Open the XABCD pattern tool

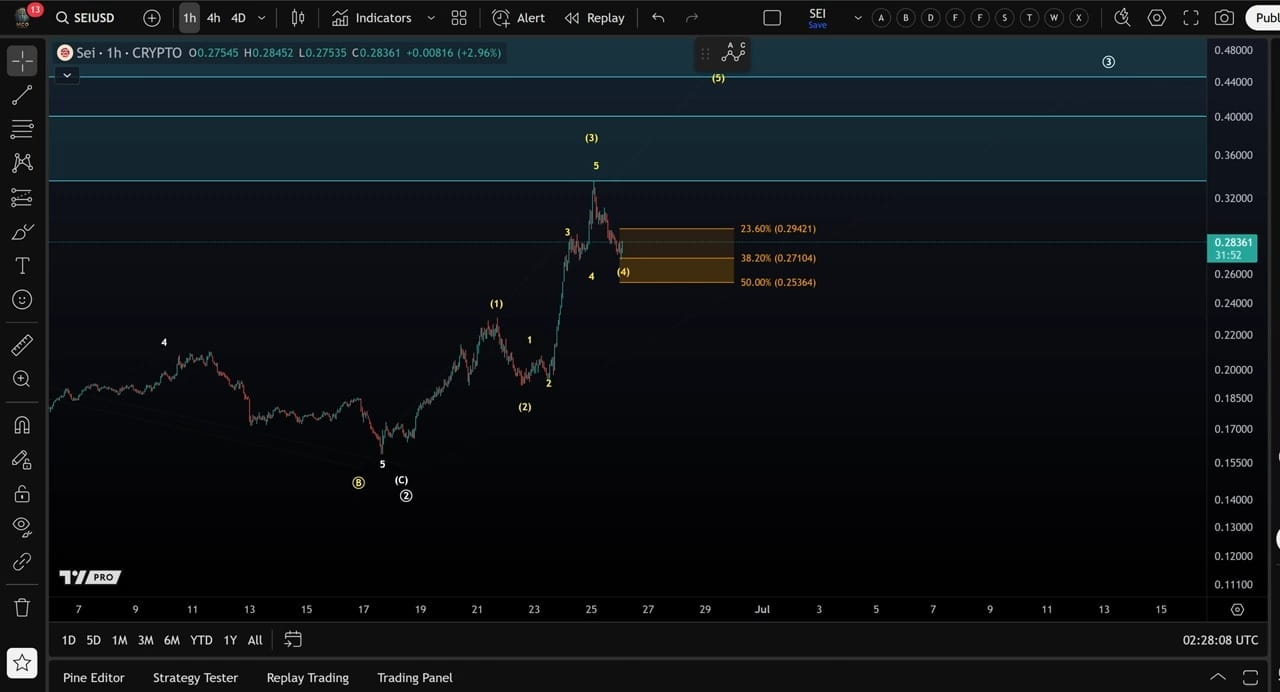click(x=22, y=162)
